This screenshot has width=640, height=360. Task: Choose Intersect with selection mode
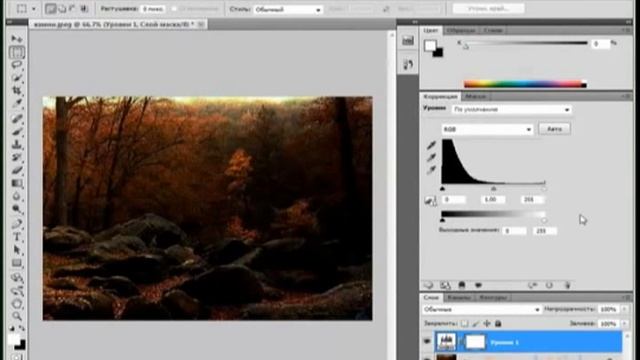click(84, 9)
